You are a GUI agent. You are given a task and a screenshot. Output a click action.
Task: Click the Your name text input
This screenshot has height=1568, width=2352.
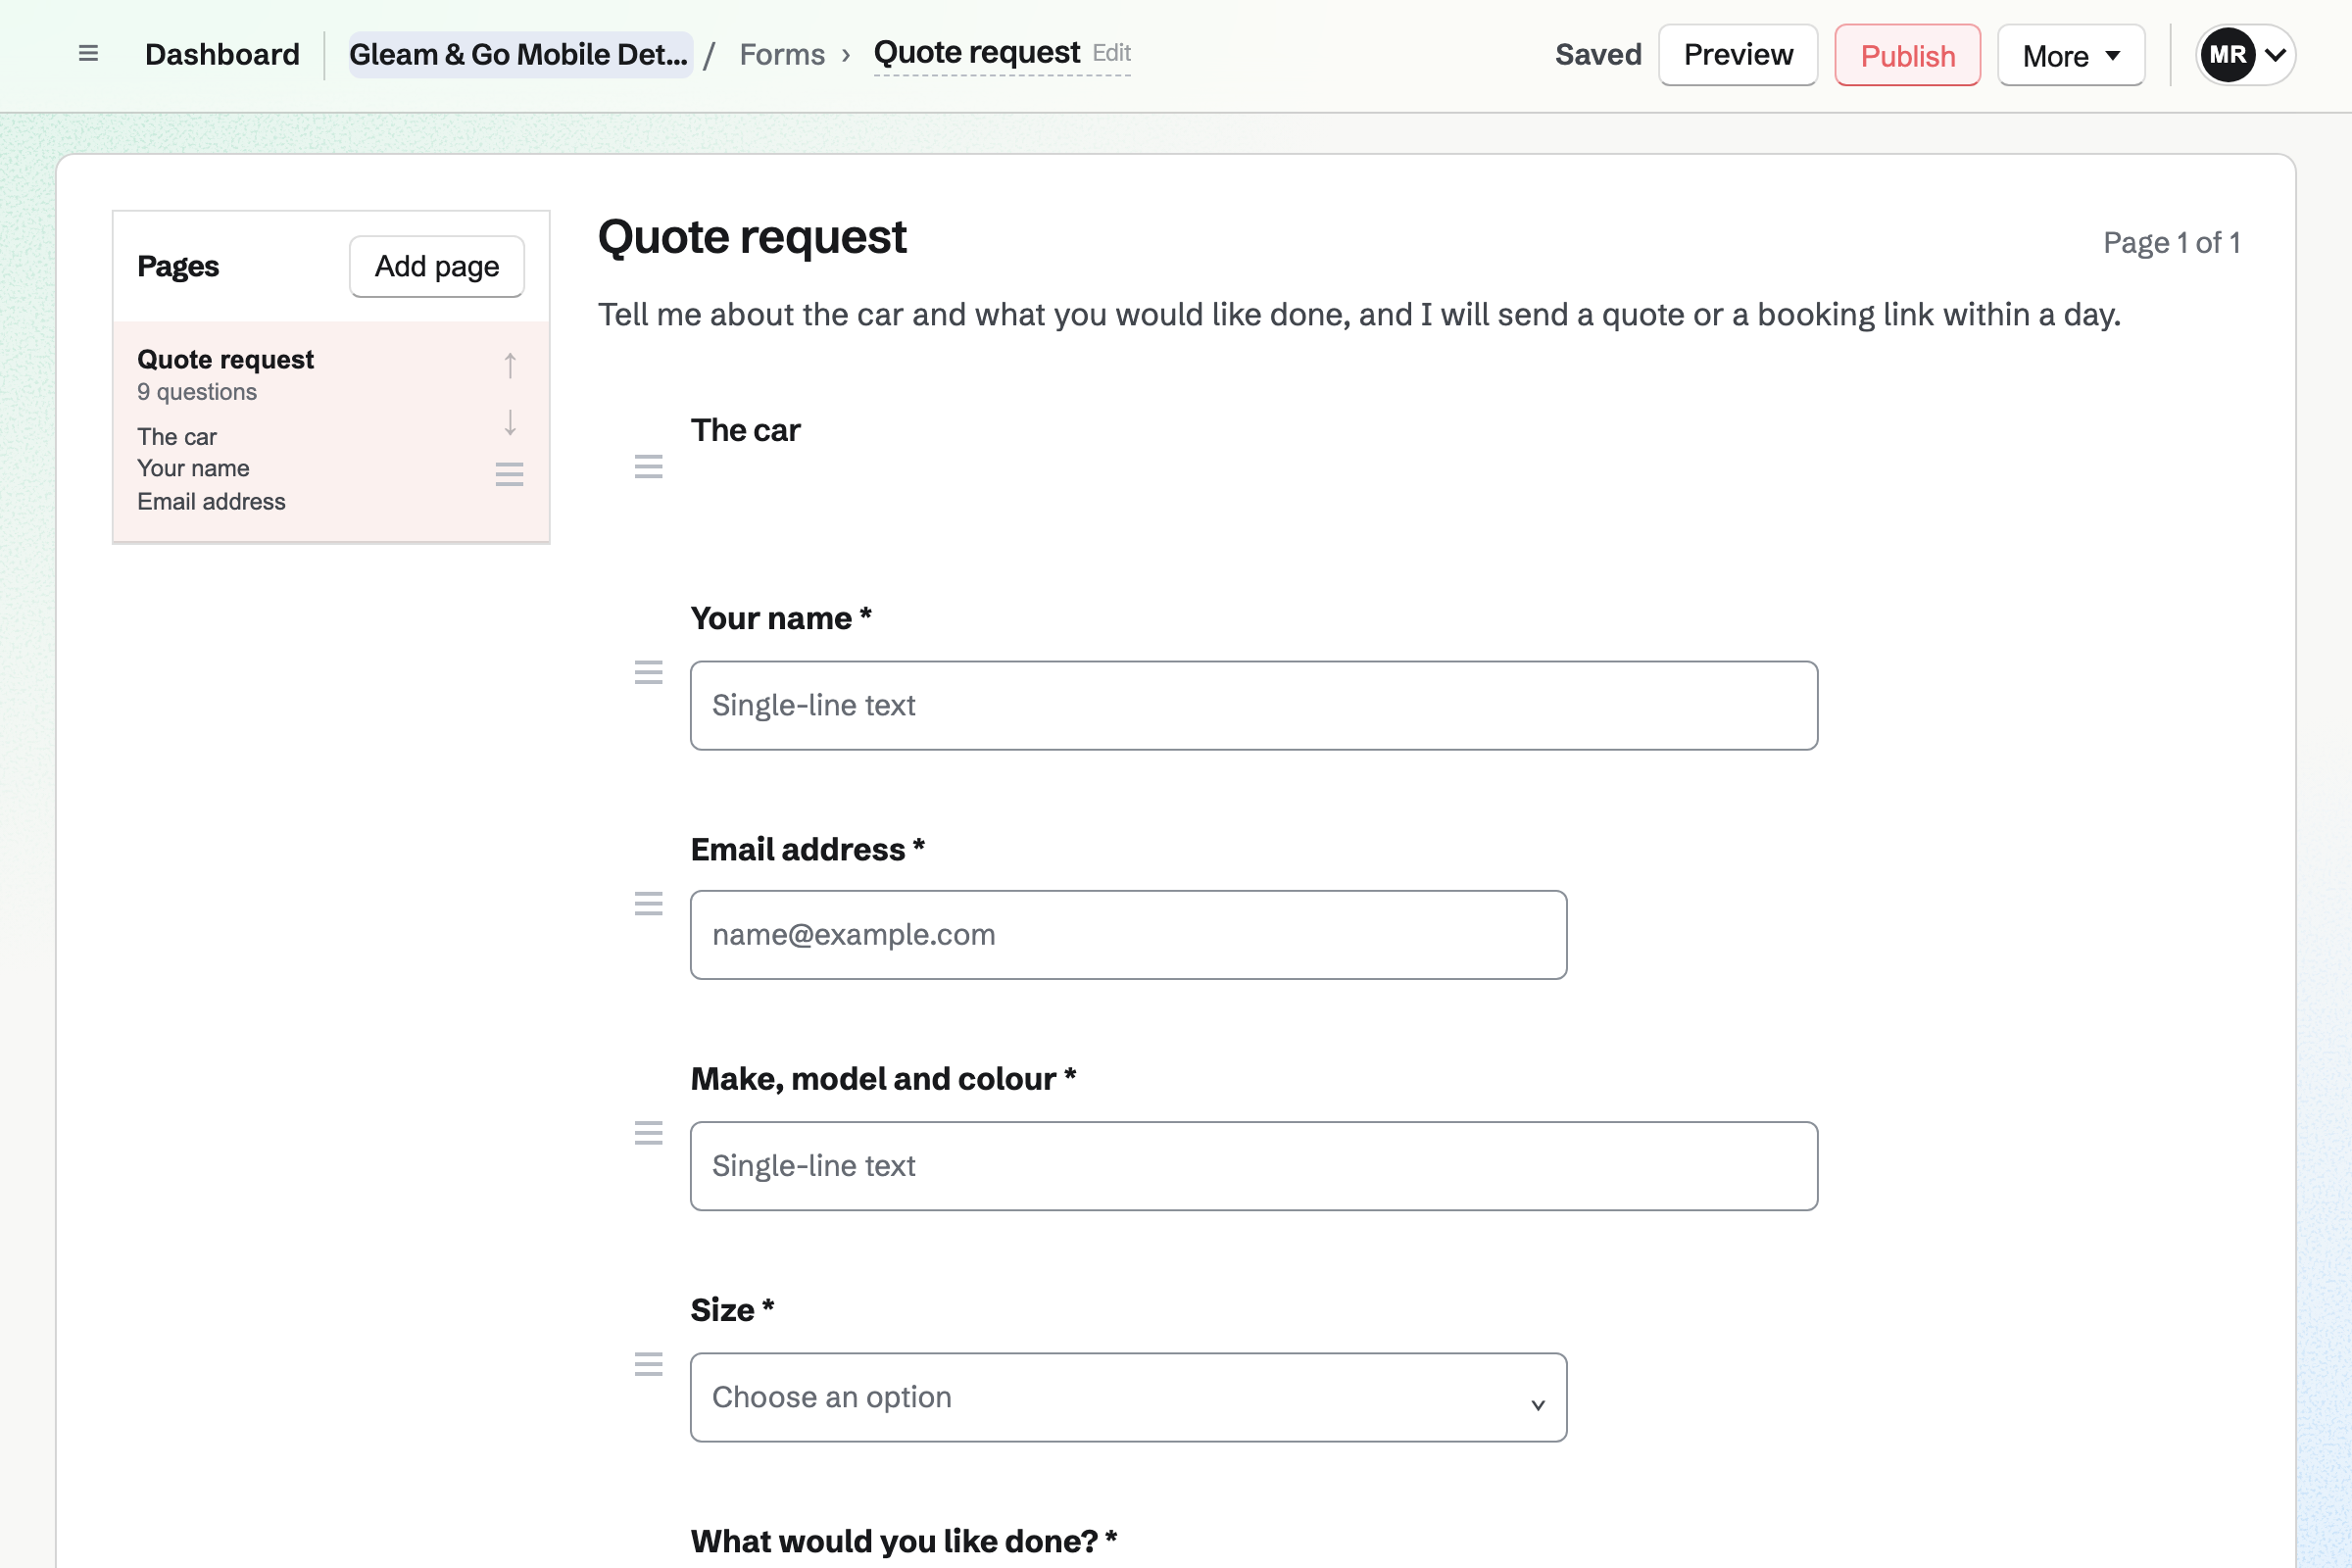tap(1254, 705)
